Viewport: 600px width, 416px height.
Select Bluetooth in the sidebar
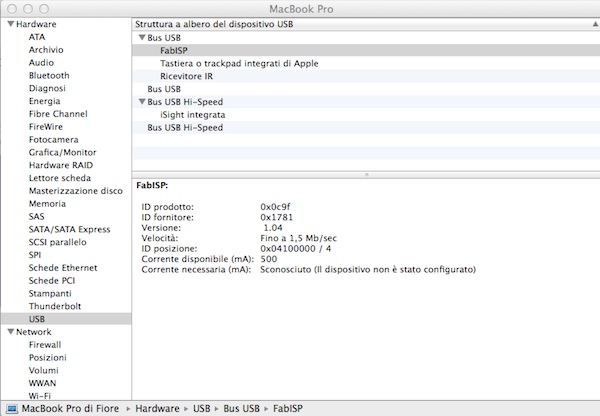(x=49, y=75)
